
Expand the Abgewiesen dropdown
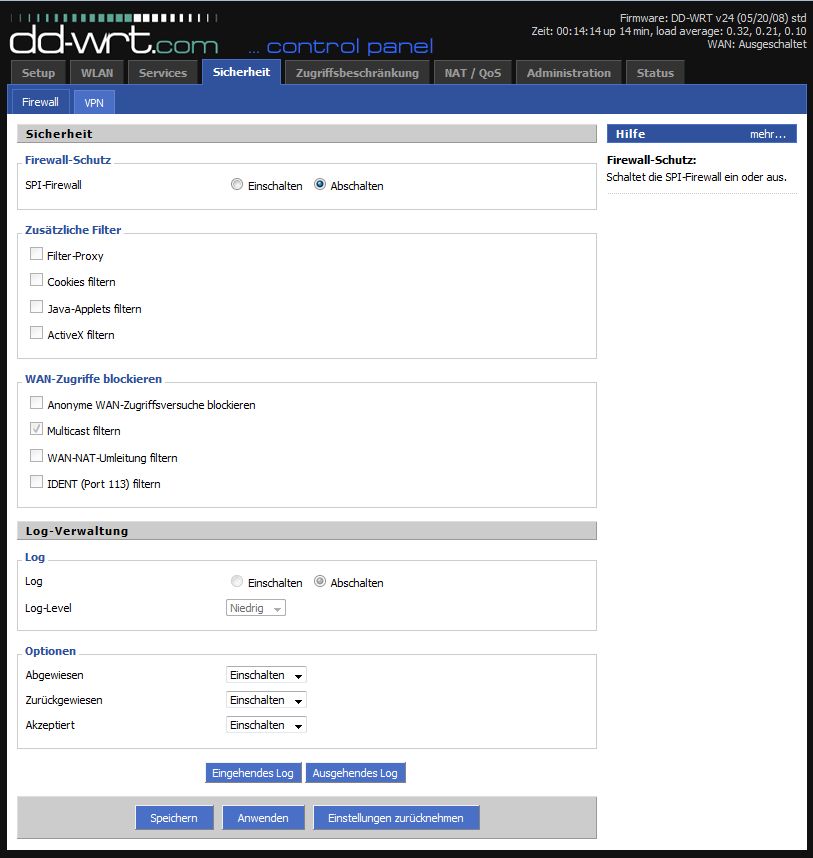click(266, 675)
